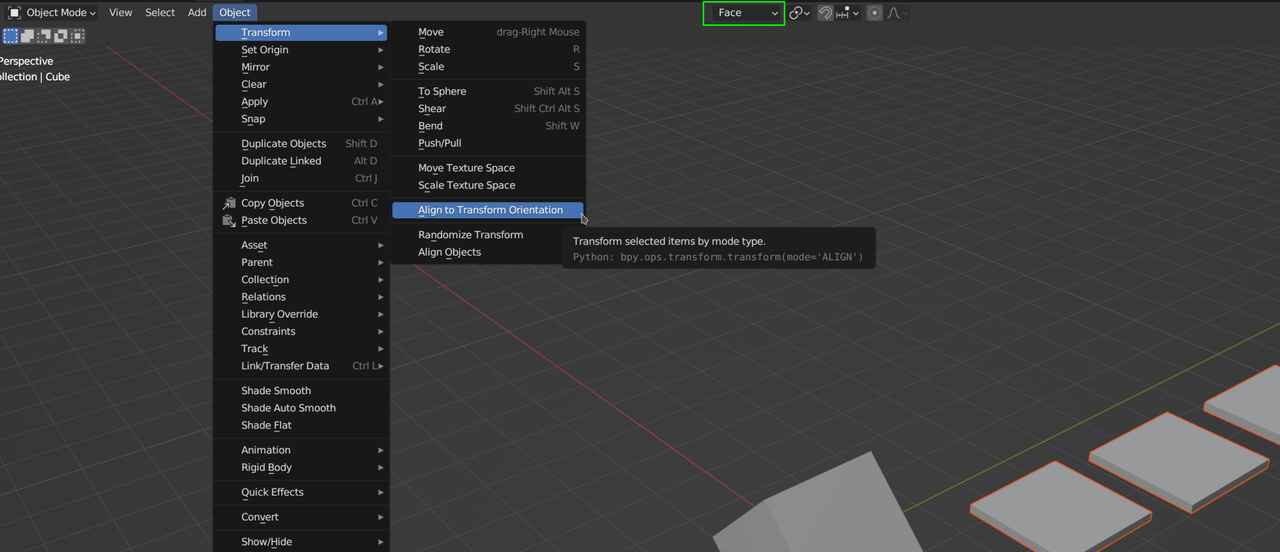The width and height of the screenshot is (1280, 552).
Task: Select the Intersect selection mode icon
Action: (78, 36)
